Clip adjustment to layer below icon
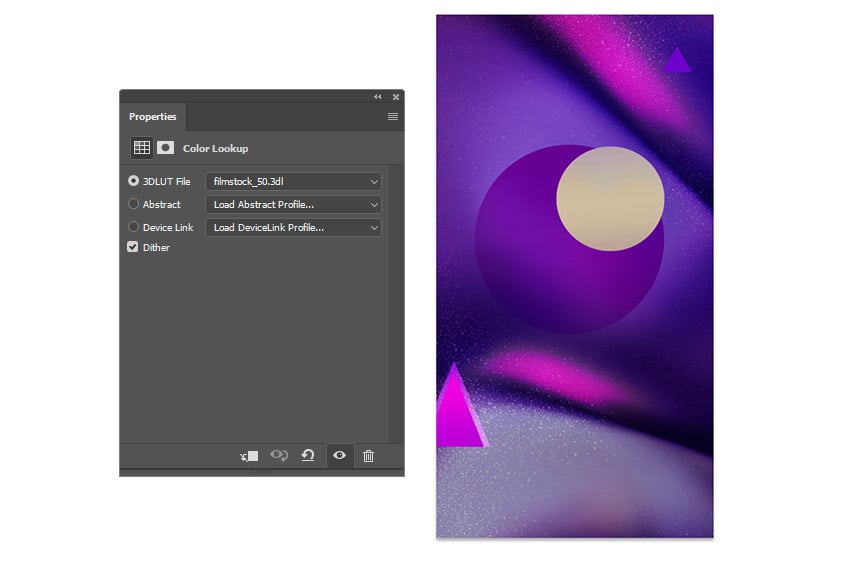850x564 pixels. coord(249,456)
